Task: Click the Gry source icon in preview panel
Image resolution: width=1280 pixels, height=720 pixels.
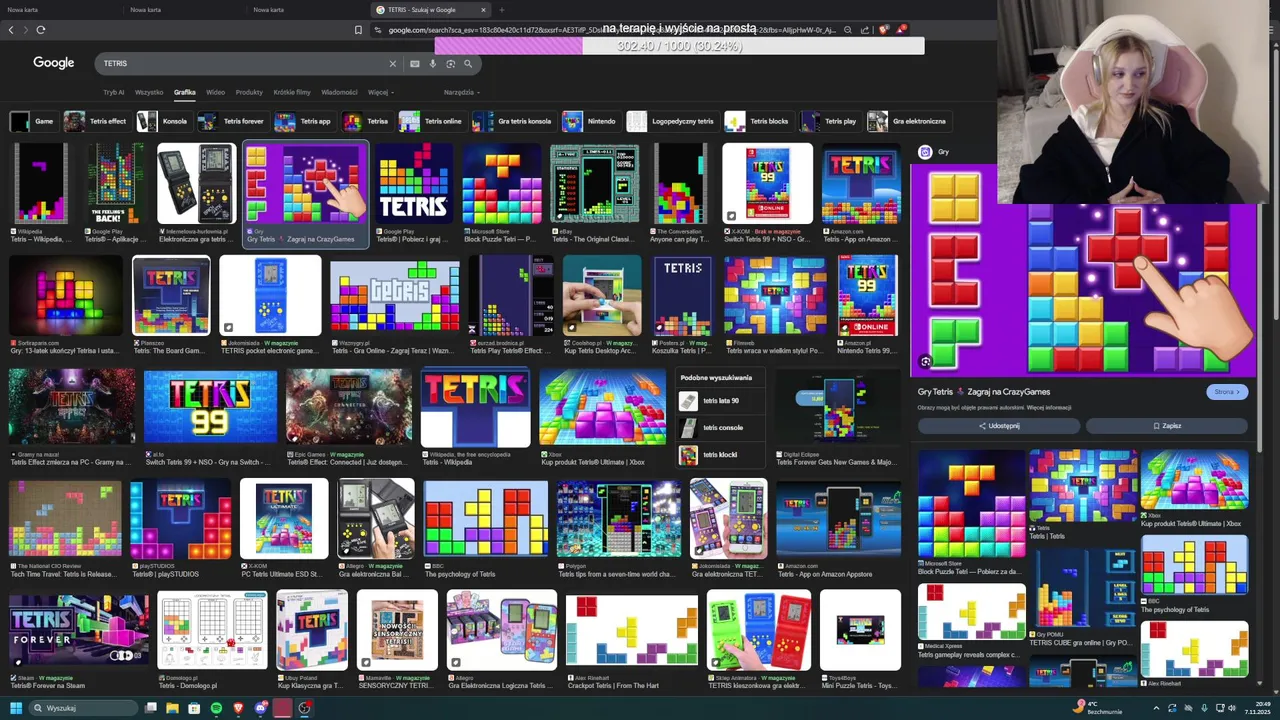Action: (x=925, y=152)
